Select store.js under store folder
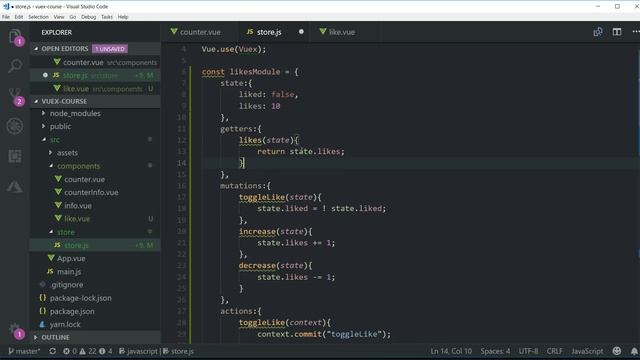The image size is (640, 360). [95, 245]
